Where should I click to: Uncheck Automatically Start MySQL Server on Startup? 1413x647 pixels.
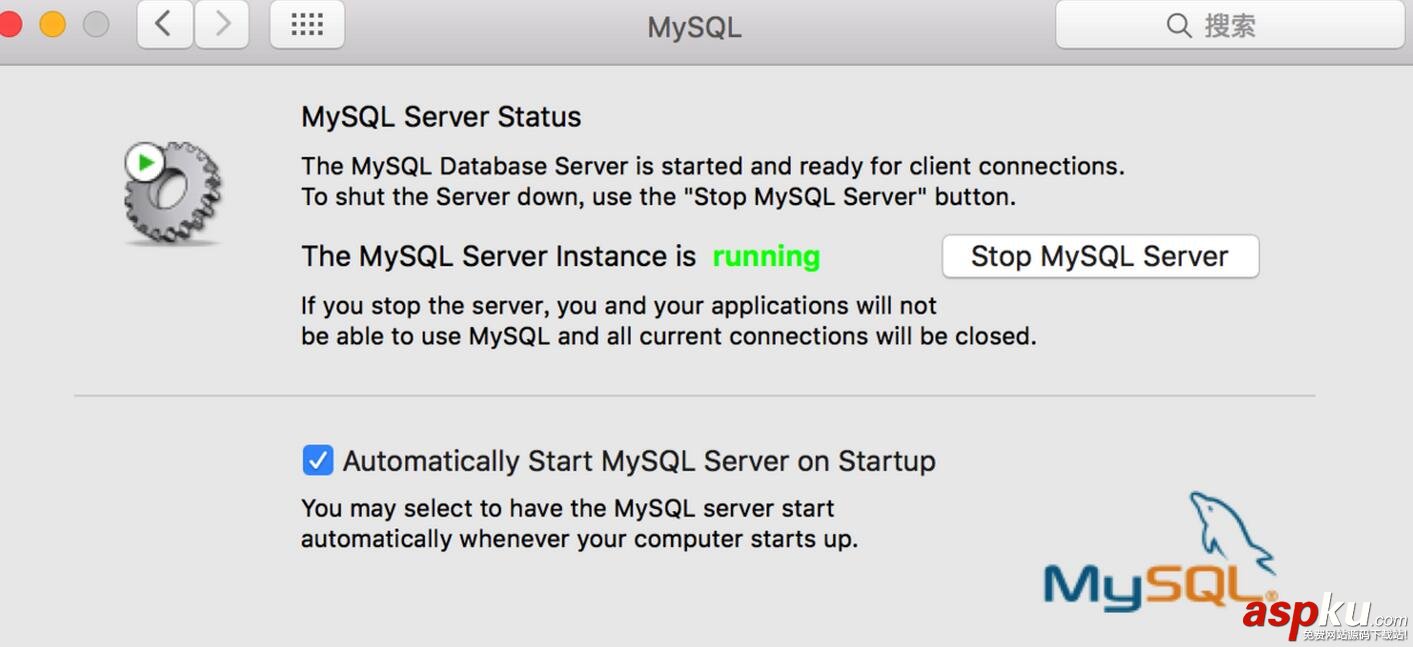(x=318, y=460)
